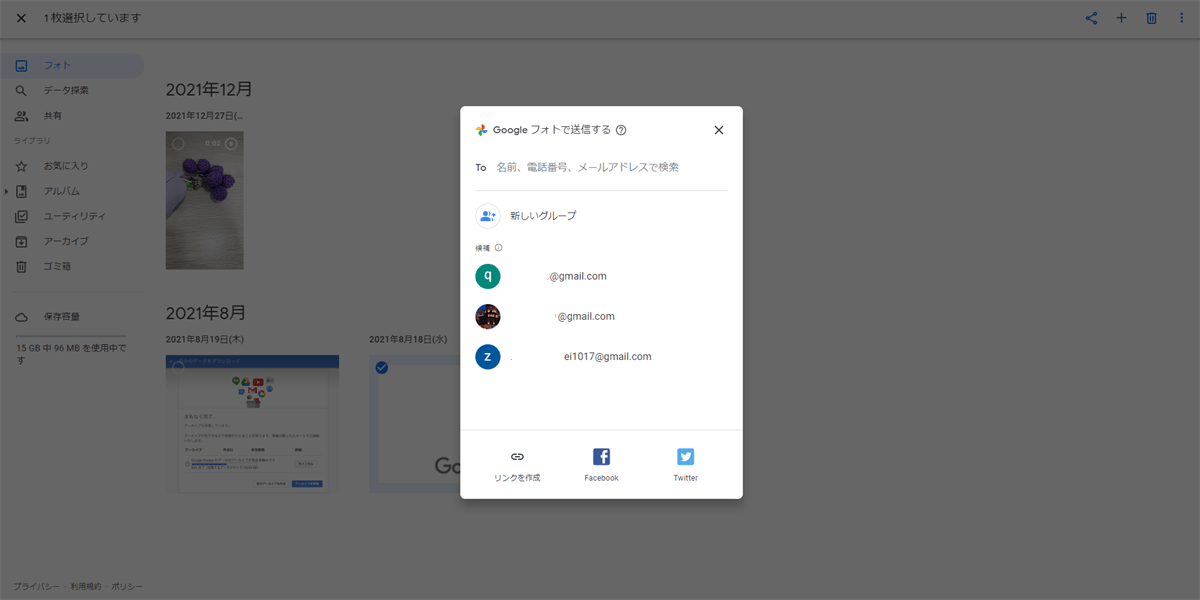Viewport: 1200px width, 600px height.
Task: Open the three-dot more options menu
Action: (1181, 18)
